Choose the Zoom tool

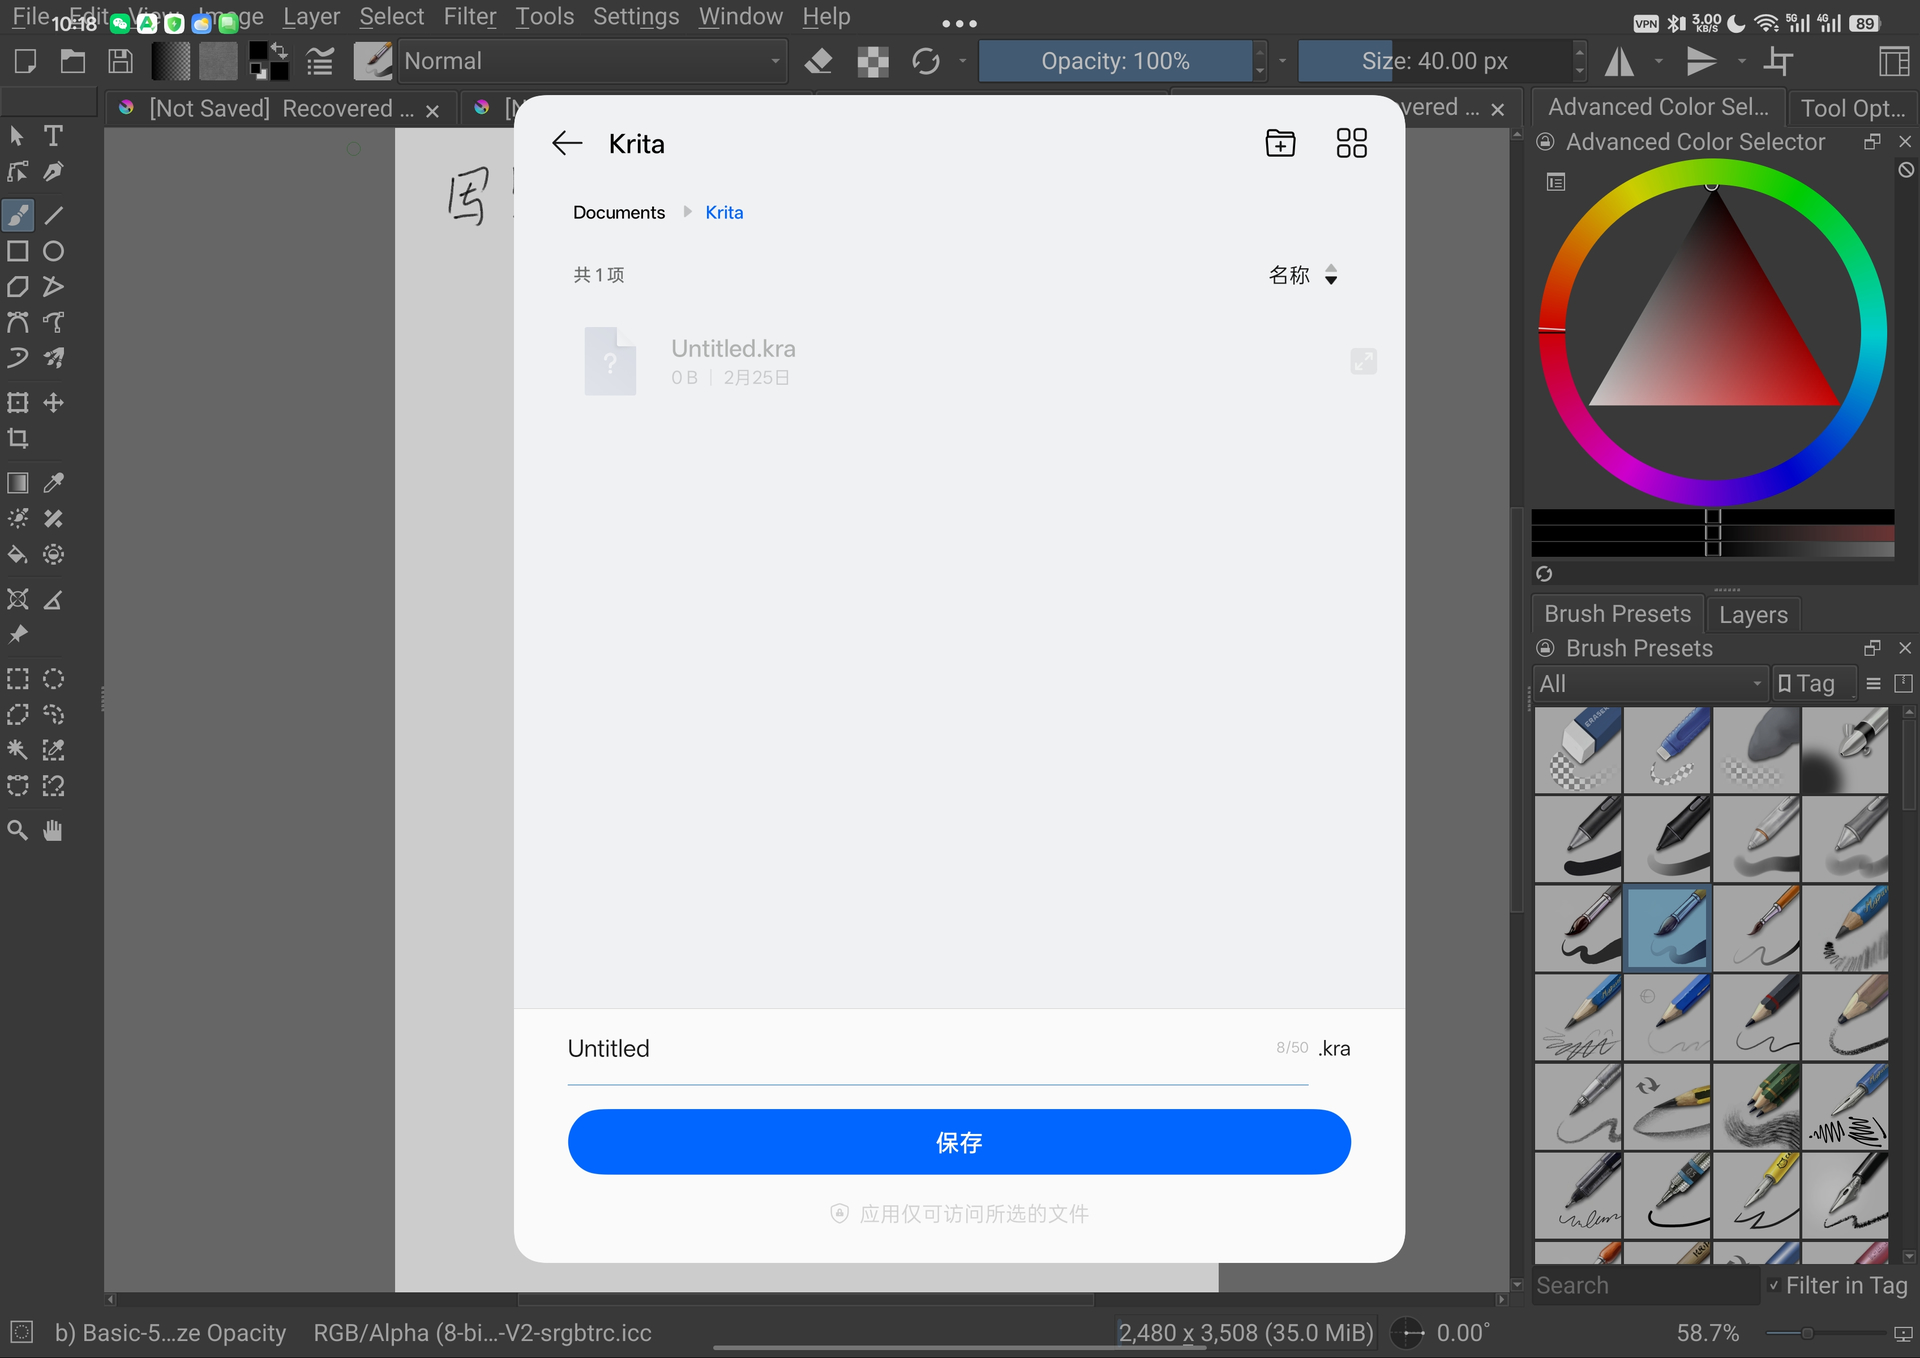18,831
